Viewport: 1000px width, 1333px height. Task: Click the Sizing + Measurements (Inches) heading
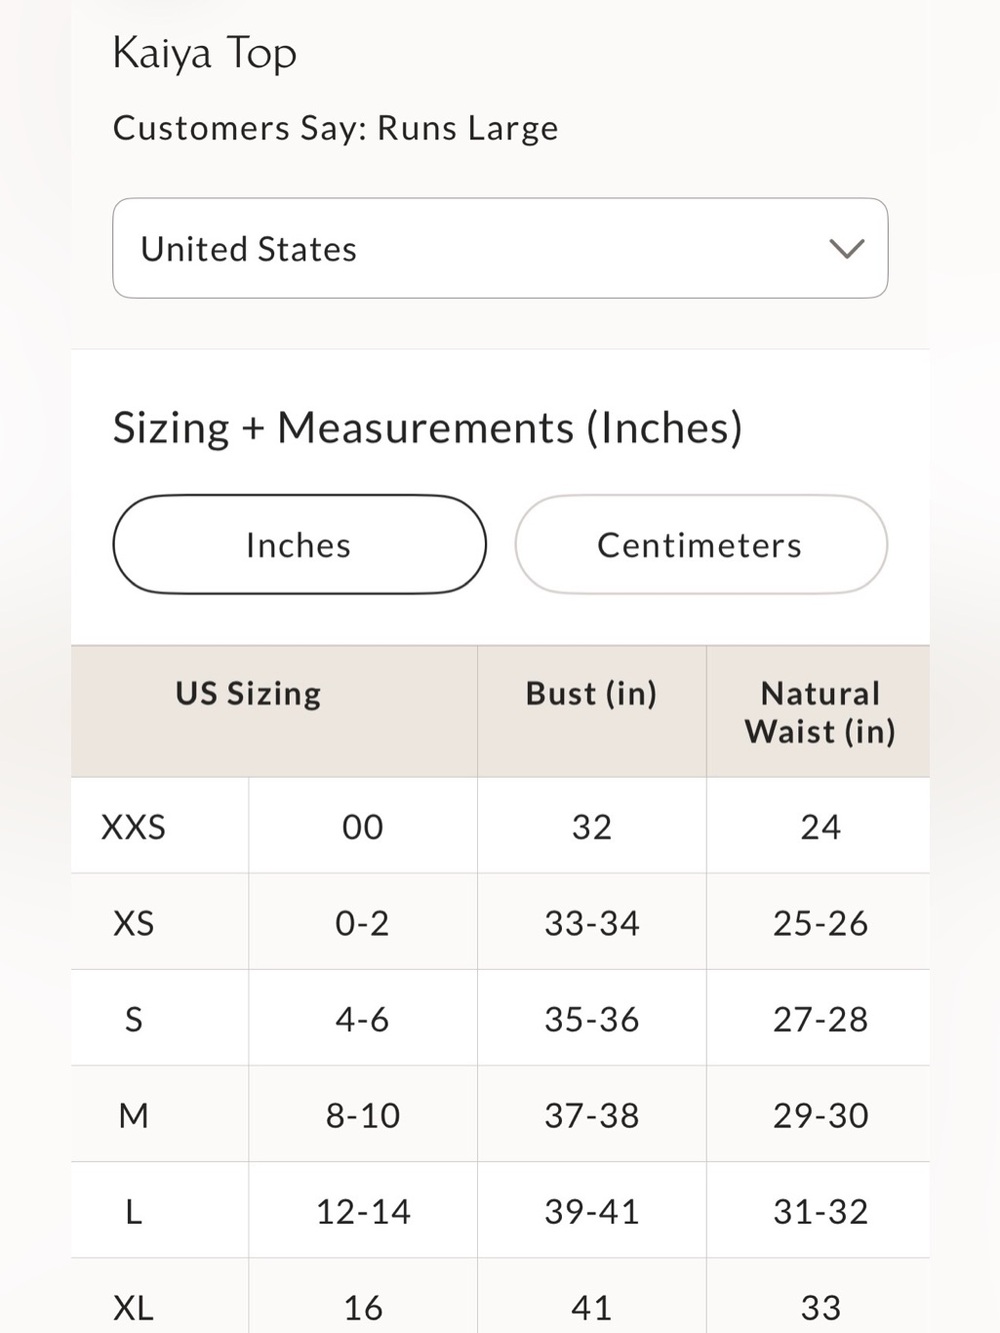(x=428, y=428)
